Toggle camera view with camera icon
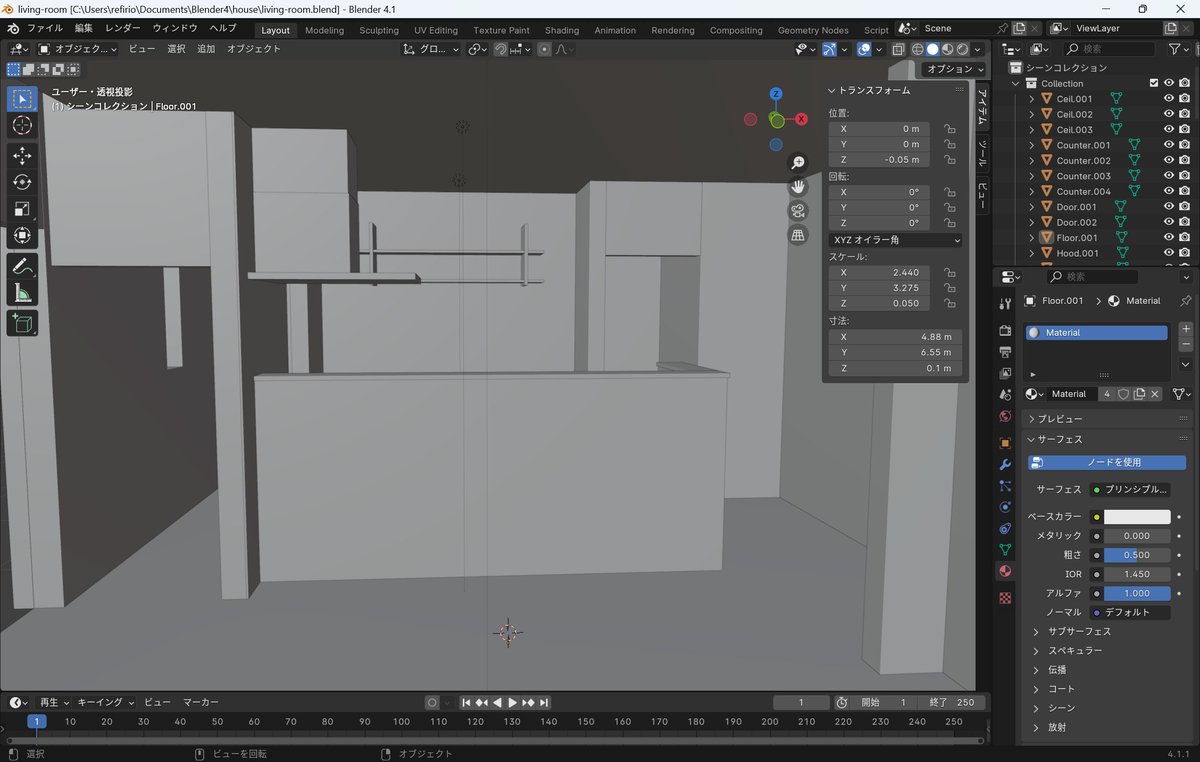This screenshot has width=1200, height=762. coord(798,211)
